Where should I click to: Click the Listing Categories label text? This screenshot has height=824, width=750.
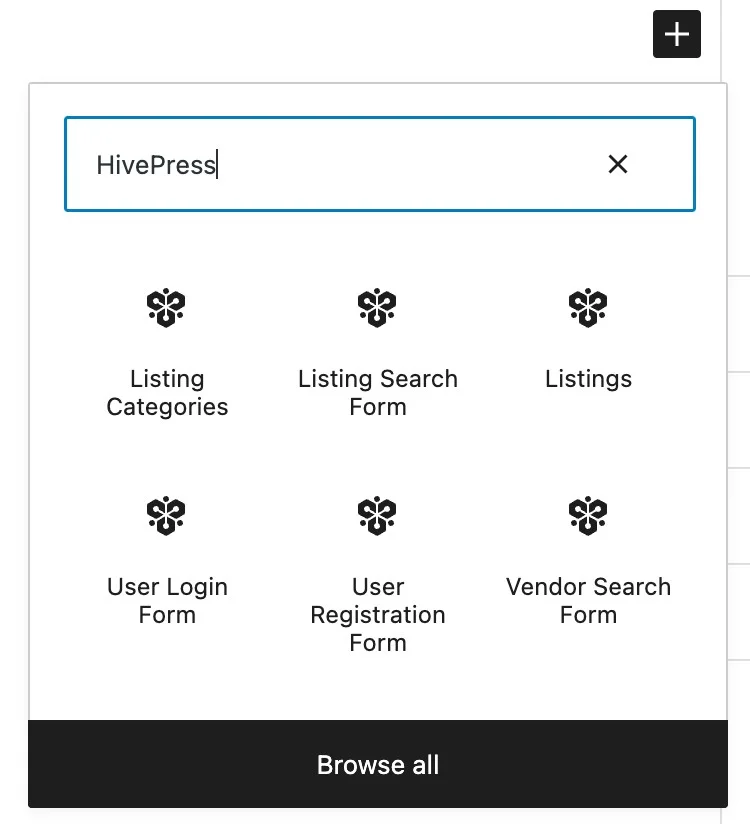click(x=166, y=393)
